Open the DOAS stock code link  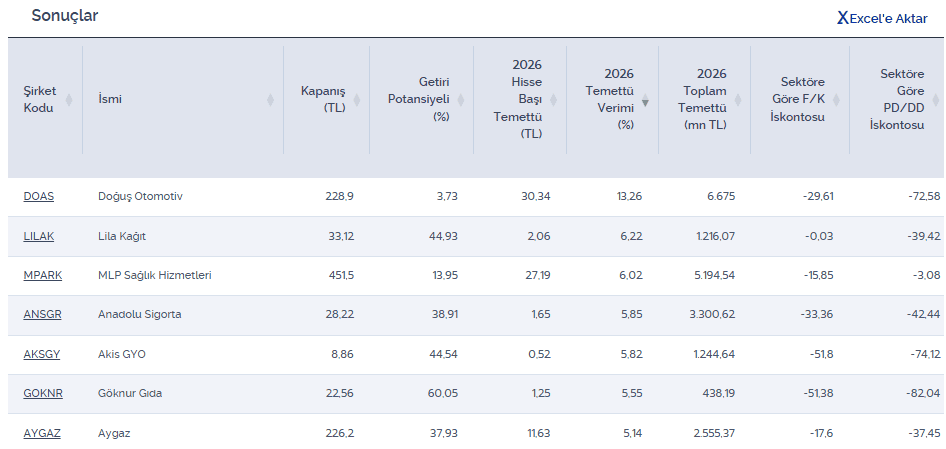coord(38,197)
